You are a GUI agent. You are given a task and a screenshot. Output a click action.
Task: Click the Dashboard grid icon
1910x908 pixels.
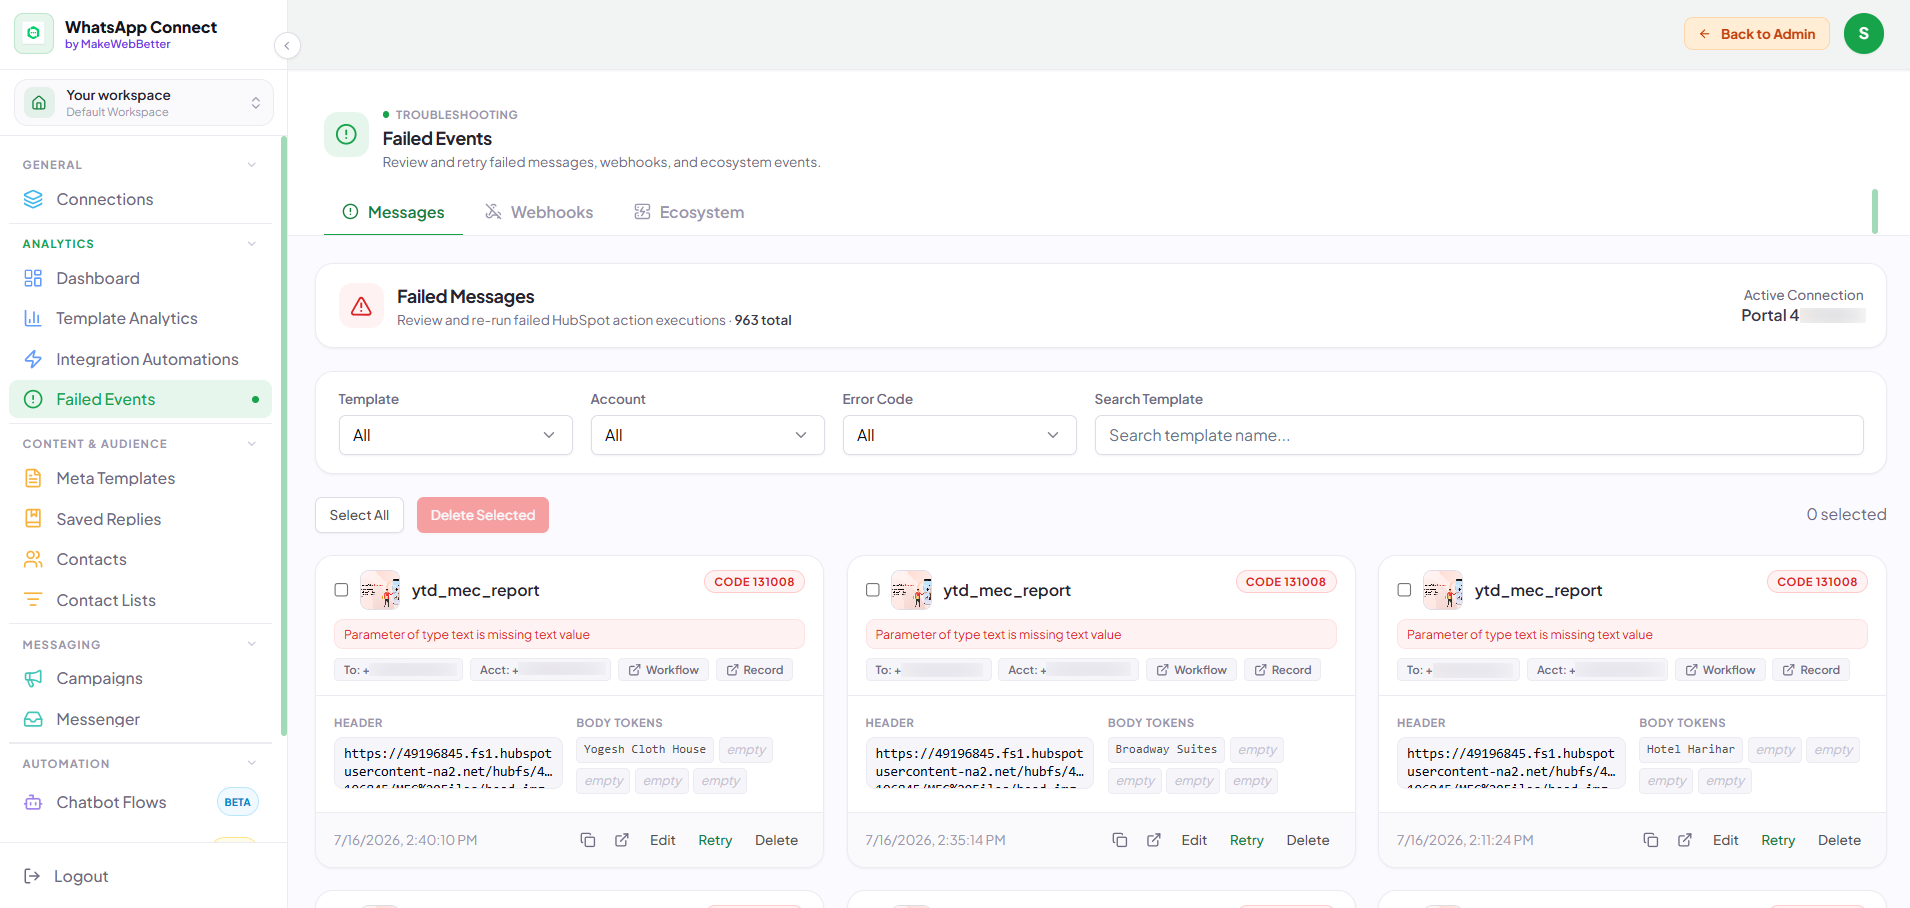pos(33,278)
